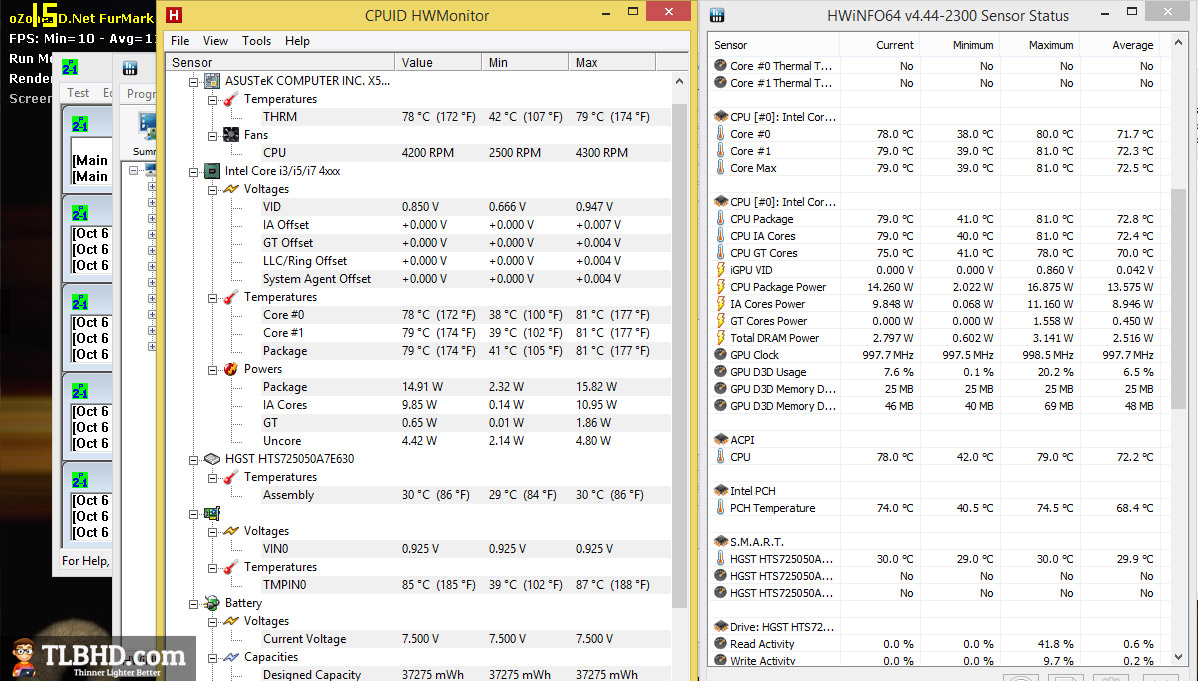Click the ACPI group icon in HWiNFO64

pyautogui.click(x=720, y=439)
